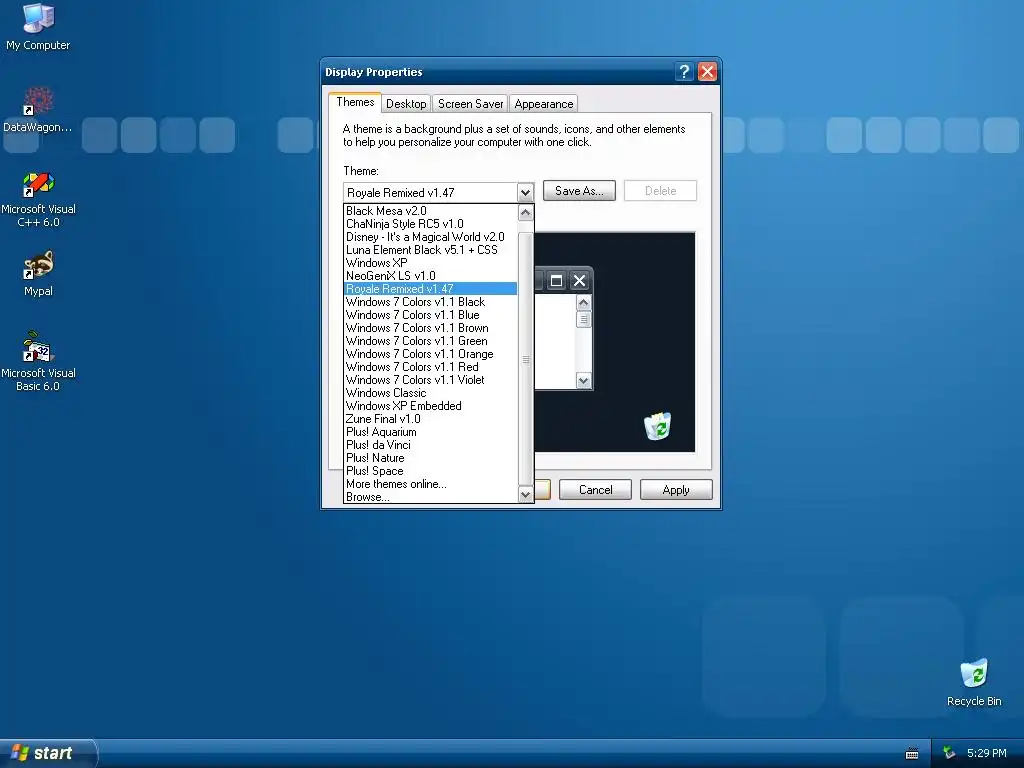1024x768 pixels.
Task: Select the Browse... list entry
Action: coord(430,497)
